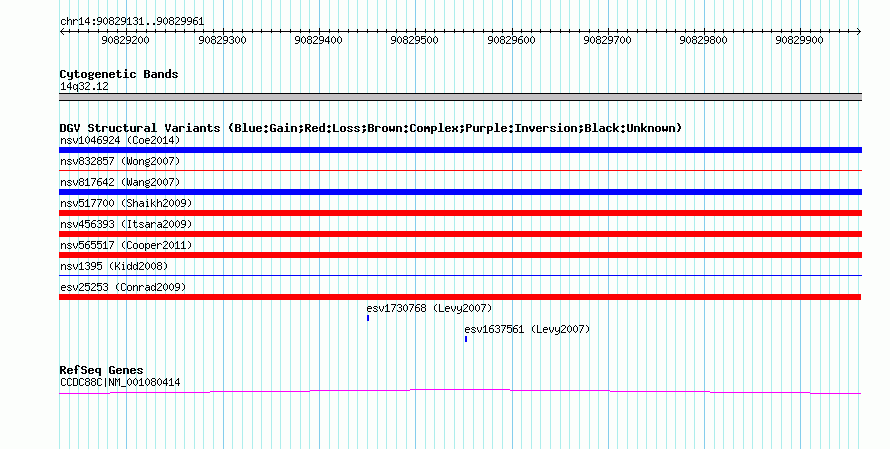Open variant nsv817642 (Wang2007) label
The height and width of the screenshot is (449, 890).
click(120, 182)
